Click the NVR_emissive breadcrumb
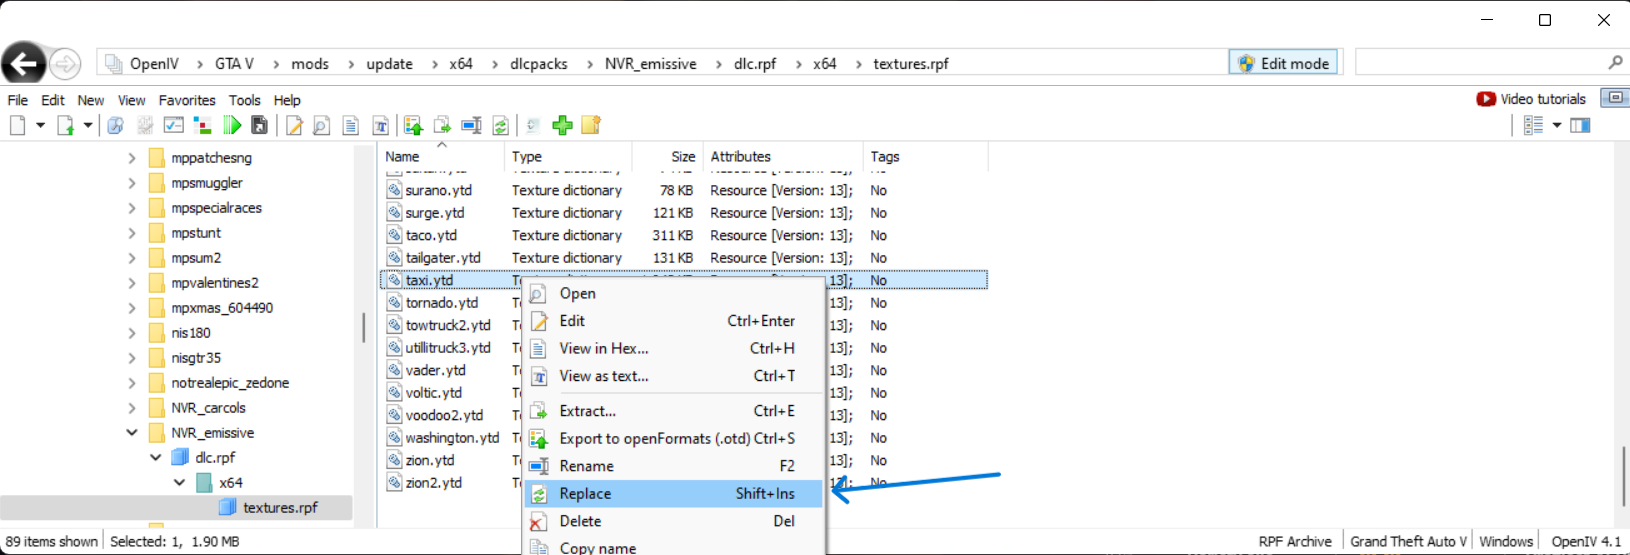Screen dimensions: 1630x555 [x=650, y=64]
